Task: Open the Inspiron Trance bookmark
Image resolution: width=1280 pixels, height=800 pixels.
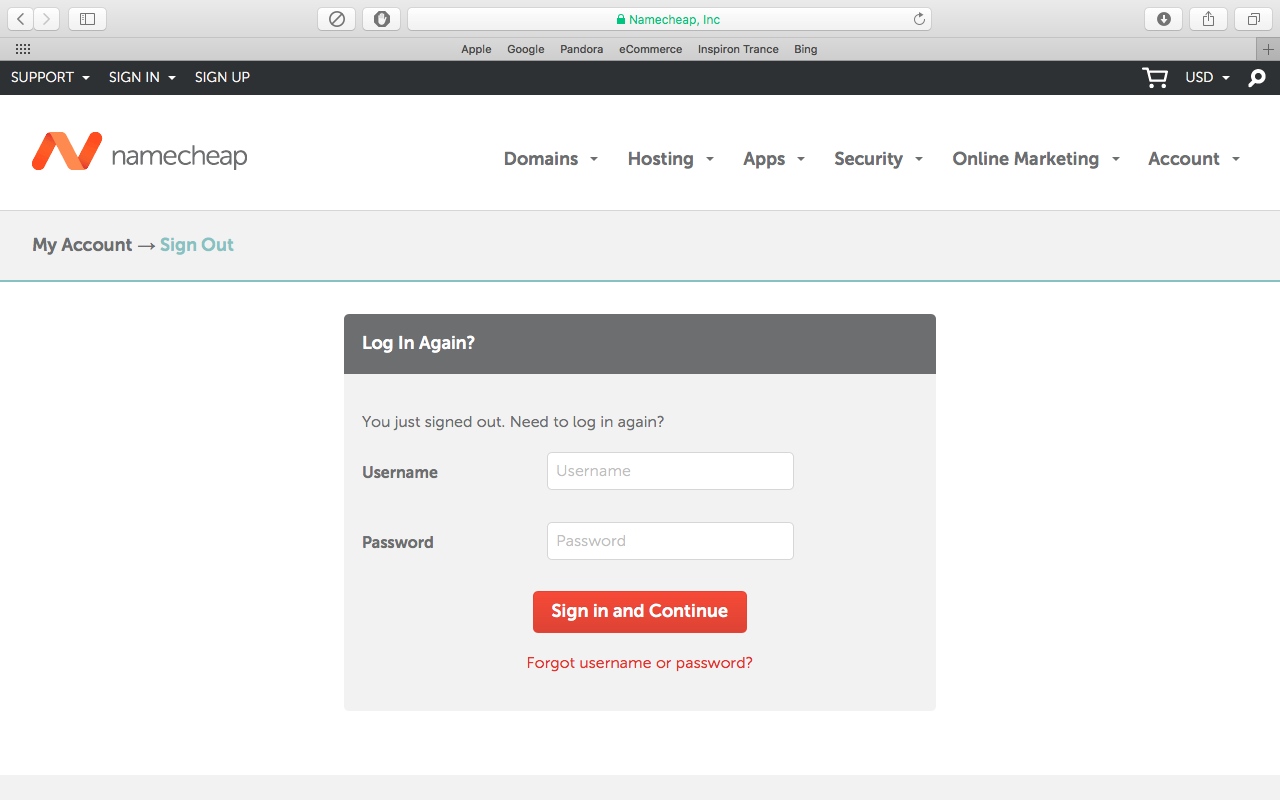Action: pos(738,49)
